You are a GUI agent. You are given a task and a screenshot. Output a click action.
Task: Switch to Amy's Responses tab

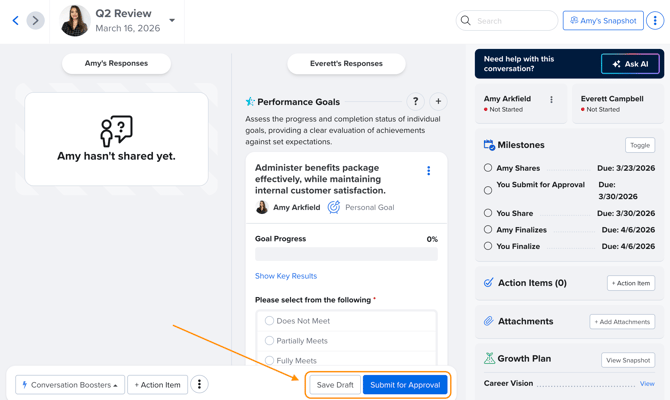[x=116, y=63]
